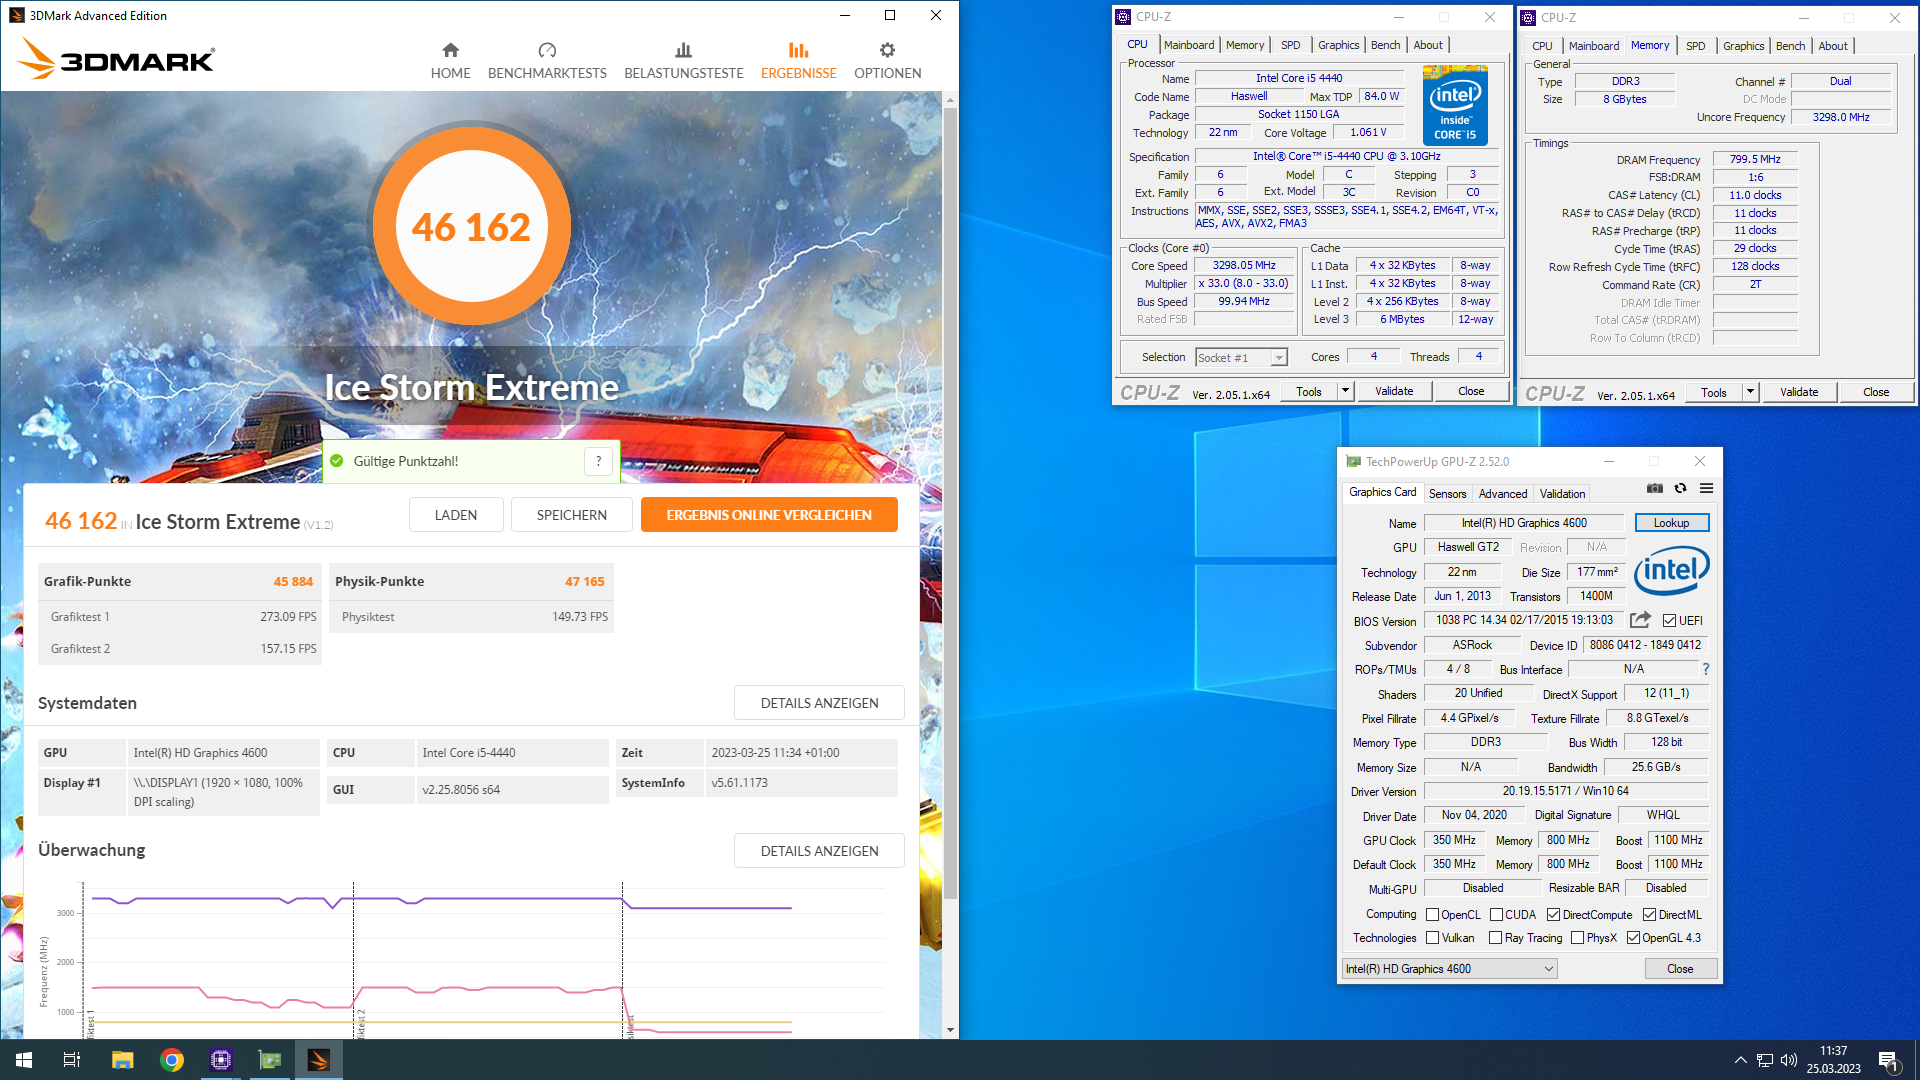1920x1080 pixels.
Task: Open the volume control in system tray
Action: [1789, 1060]
